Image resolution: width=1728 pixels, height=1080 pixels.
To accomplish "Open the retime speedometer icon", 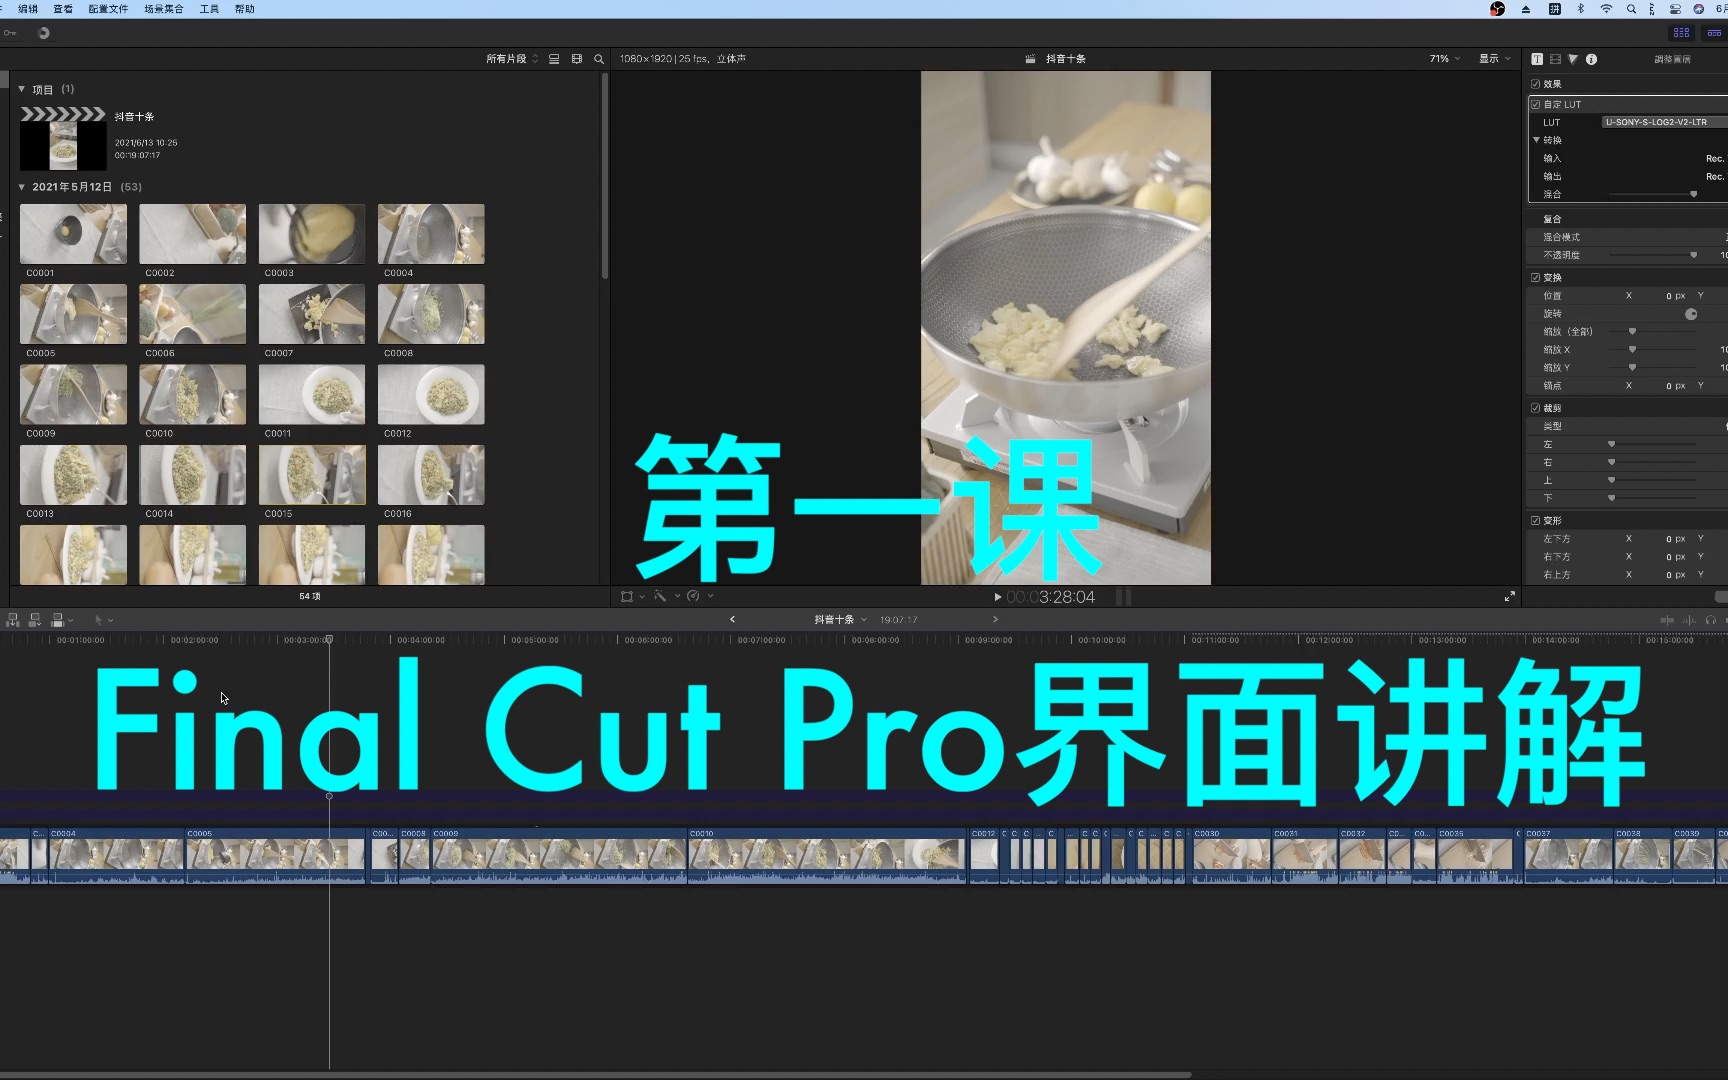I will click(x=693, y=596).
